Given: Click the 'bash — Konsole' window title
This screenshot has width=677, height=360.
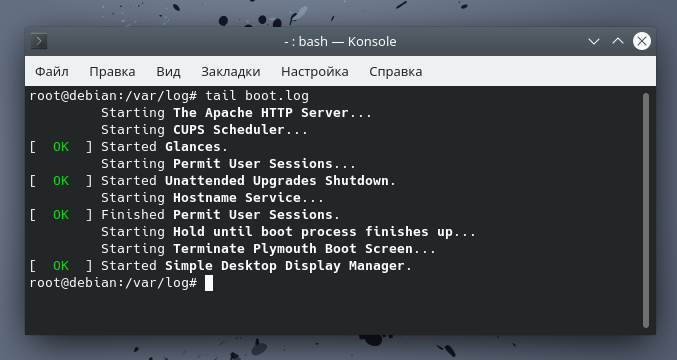Looking at the screenshot, I should (340, 41).
